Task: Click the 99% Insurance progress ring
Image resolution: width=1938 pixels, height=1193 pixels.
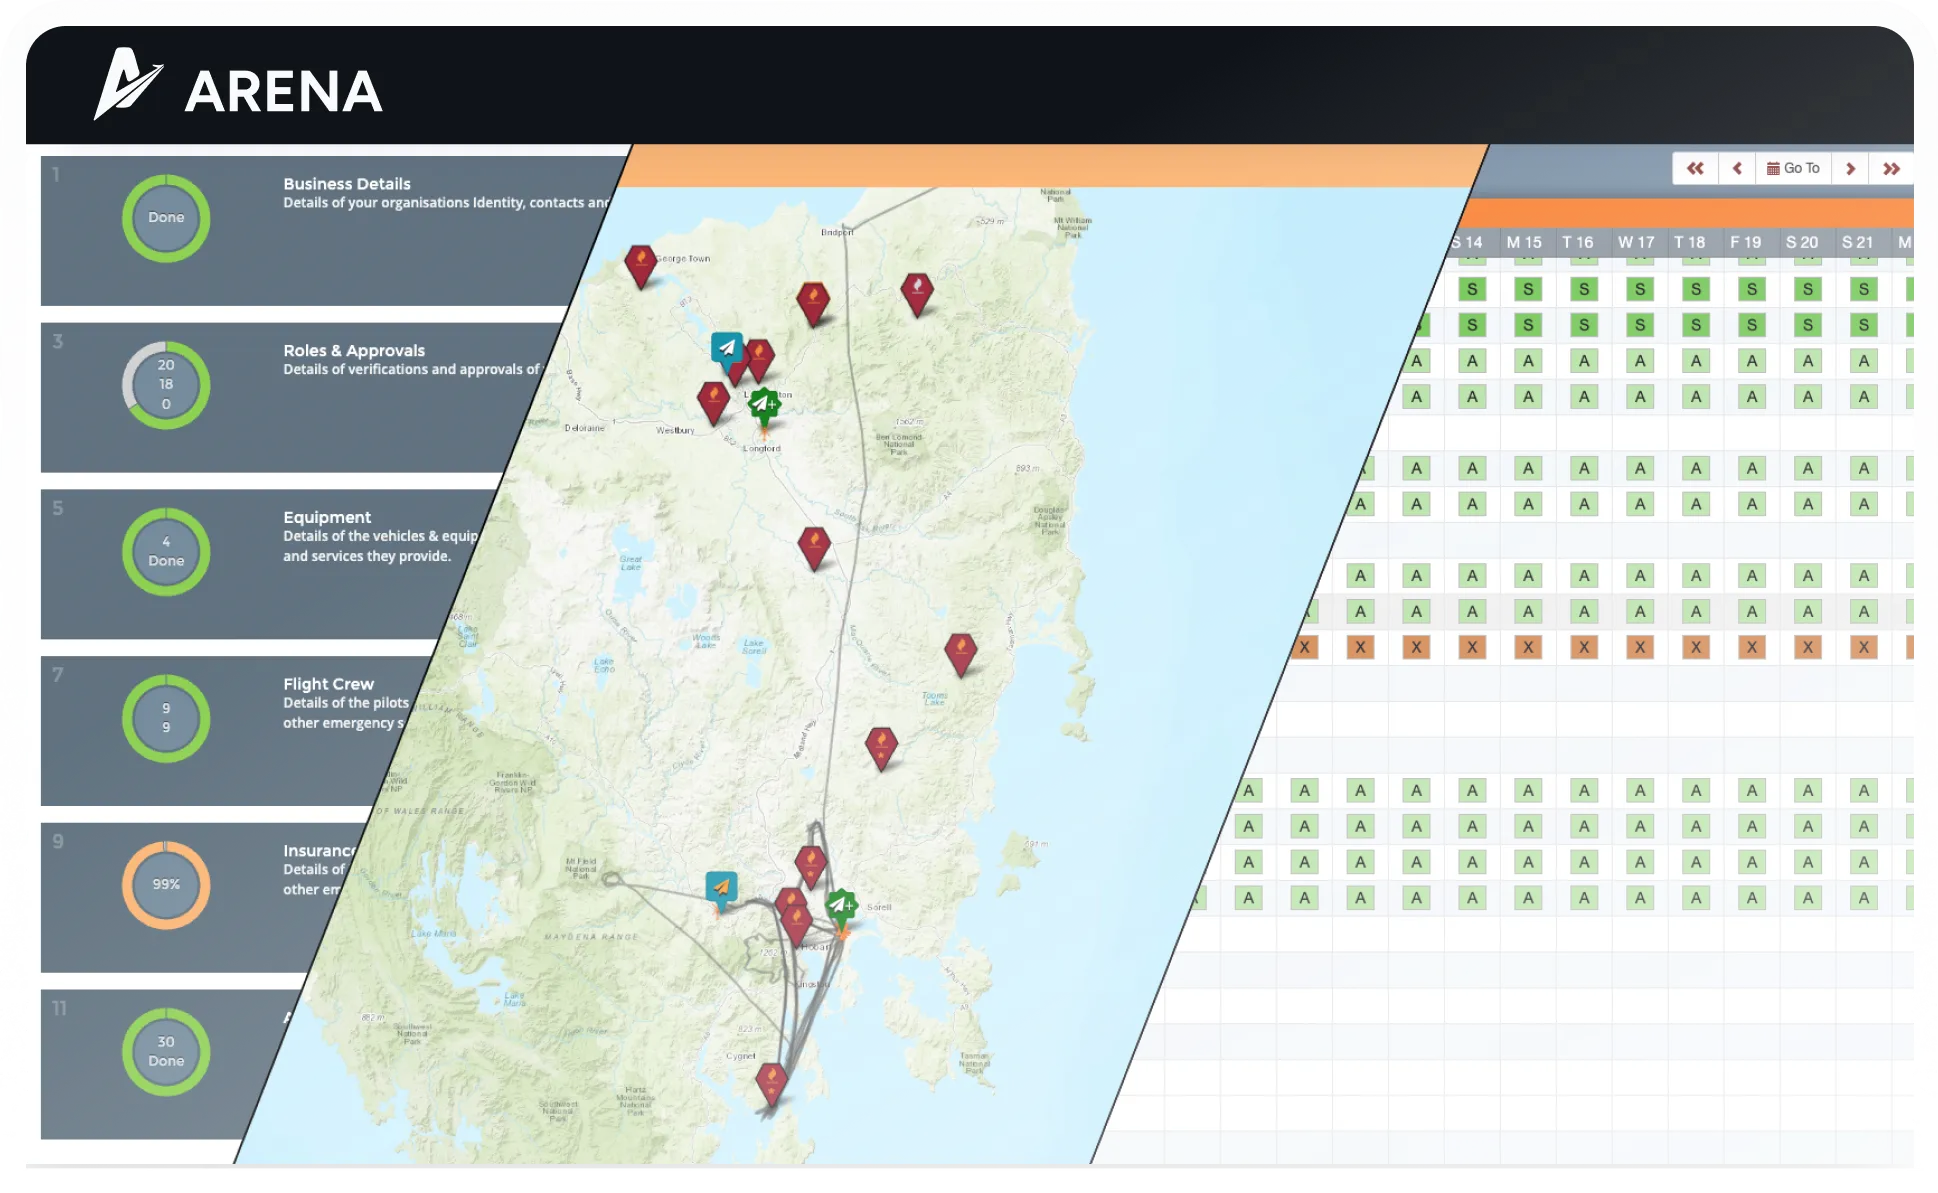Action: click(166, 883)
